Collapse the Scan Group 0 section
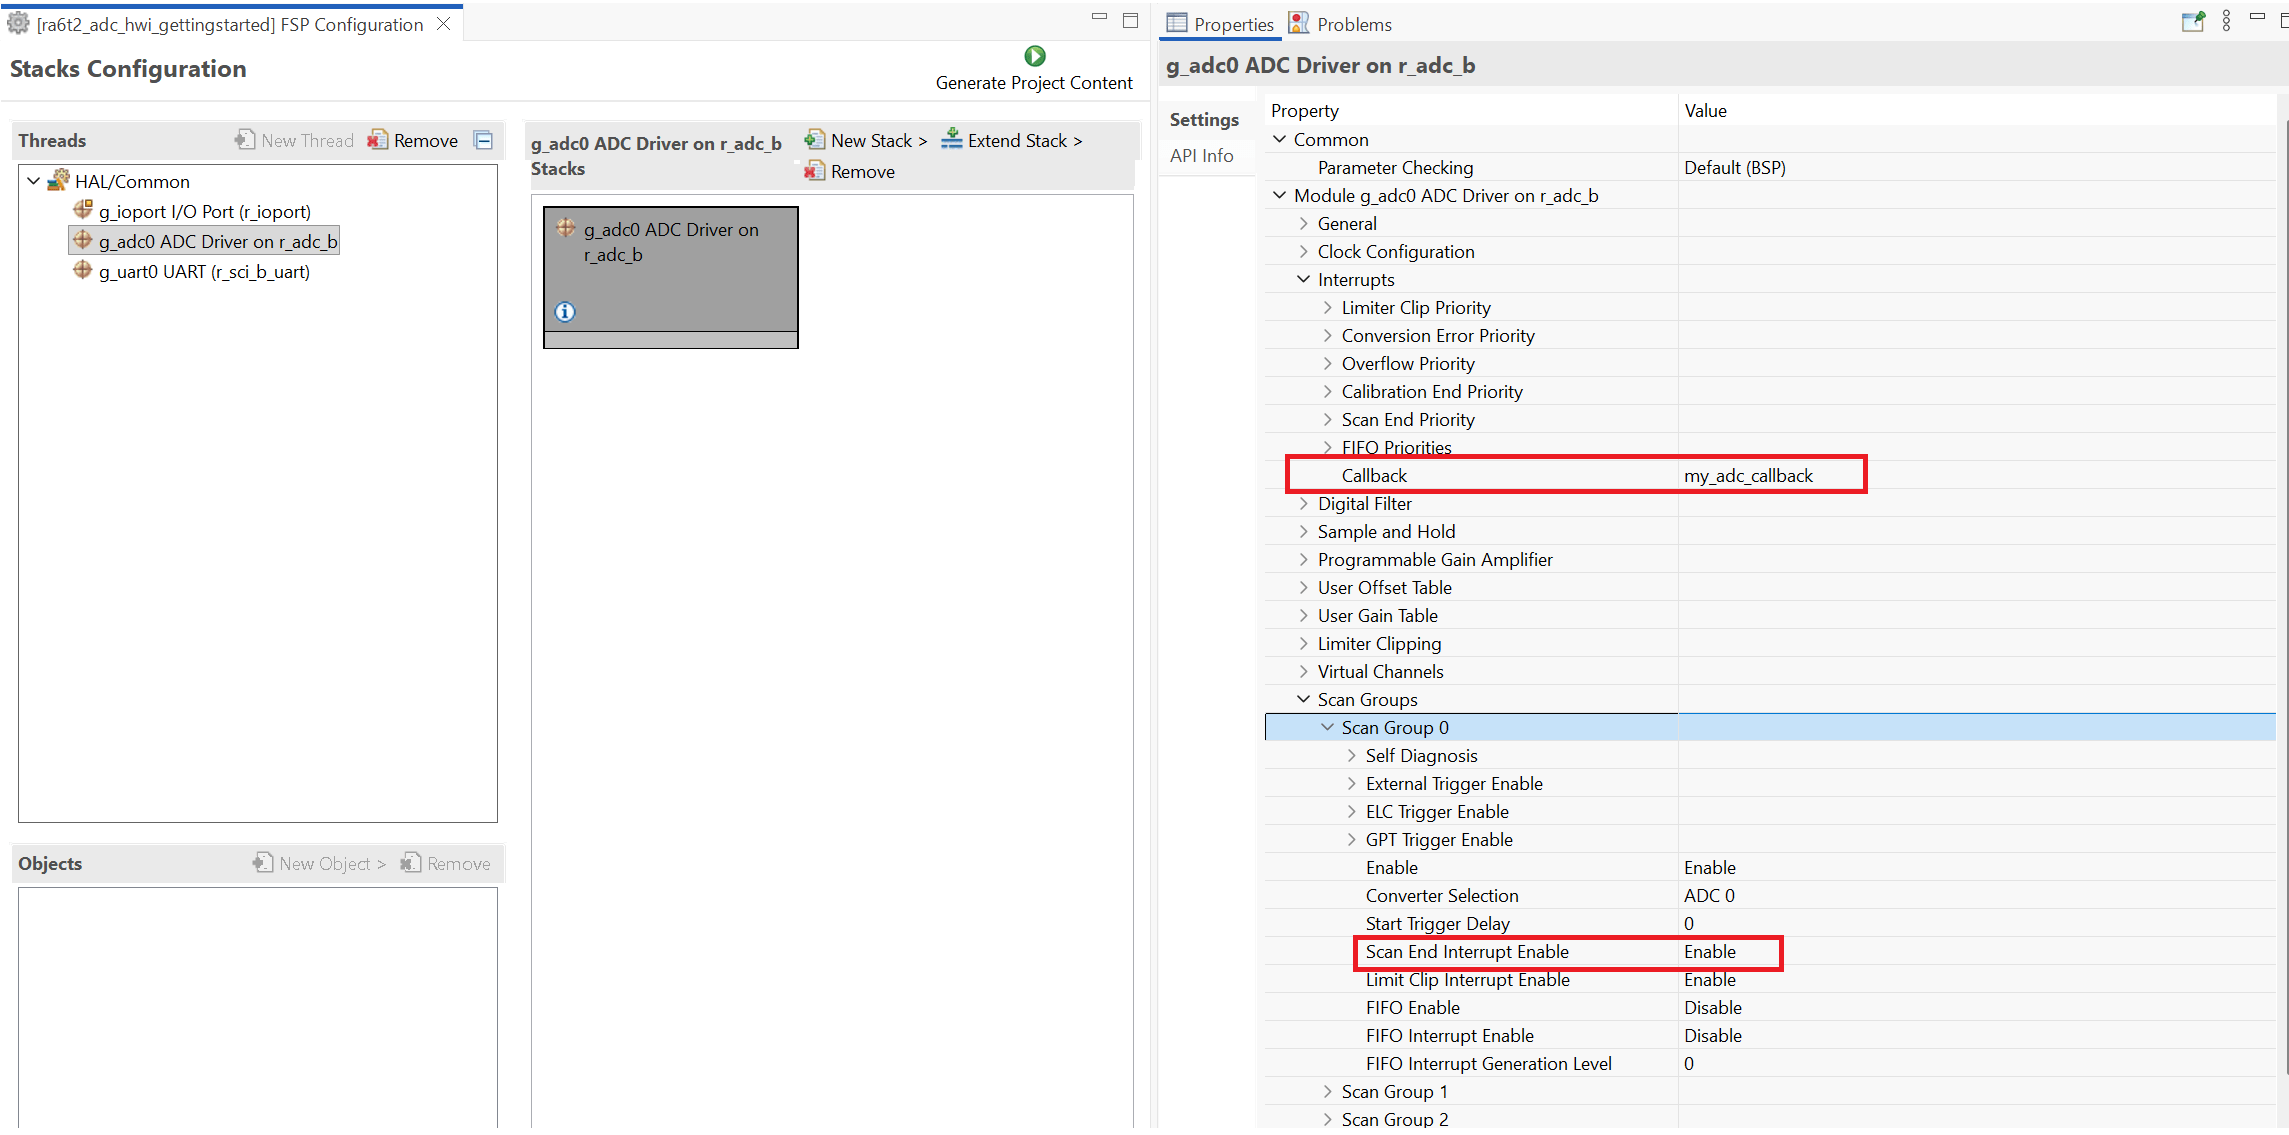This screenshot has width=2289, height=1135. [1327, 728]
